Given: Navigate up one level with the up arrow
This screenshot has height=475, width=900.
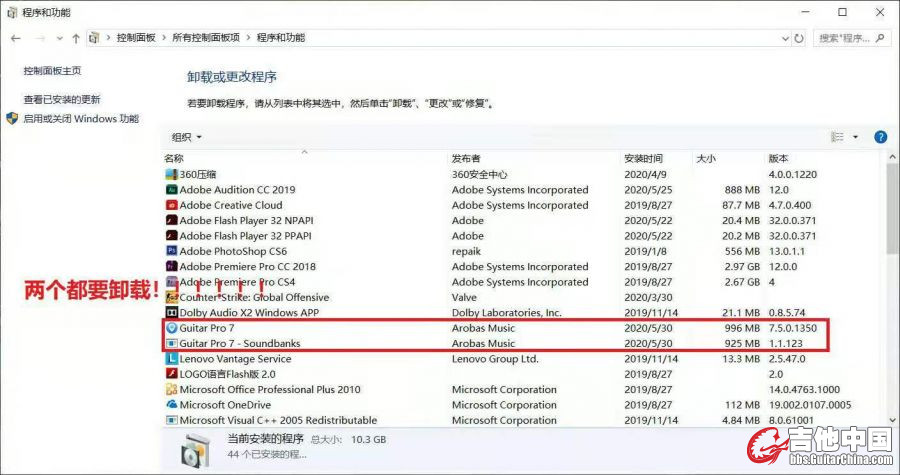Looking at the screenshot, I should (x=76, y=38).
